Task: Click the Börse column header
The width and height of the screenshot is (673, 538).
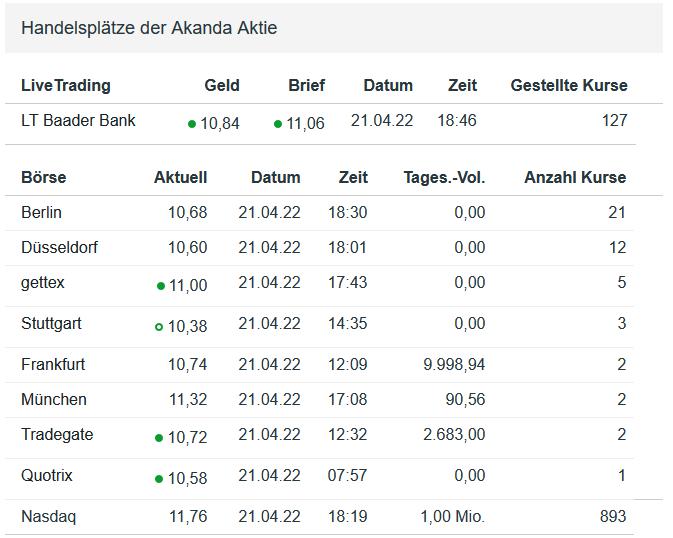Action: pos(43,177)
